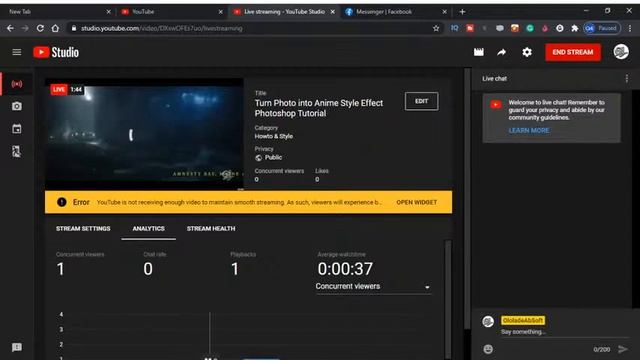Send the chat message arrow icon
This screenshot has width=640, height=360.
(x=622, y=349)
